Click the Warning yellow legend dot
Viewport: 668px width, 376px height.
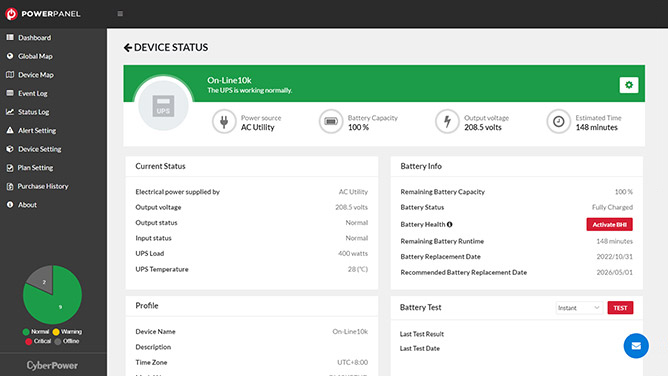pyautogui.click(x=56, y=332)
